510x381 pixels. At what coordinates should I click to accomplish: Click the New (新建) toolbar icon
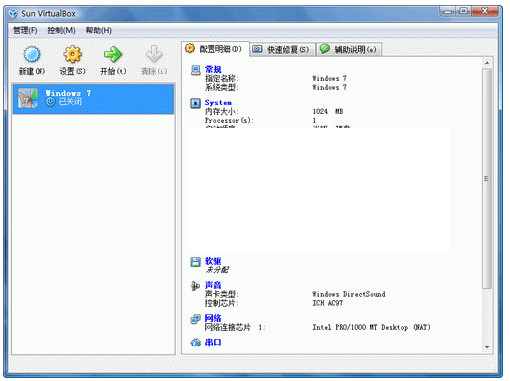point(32,54)
